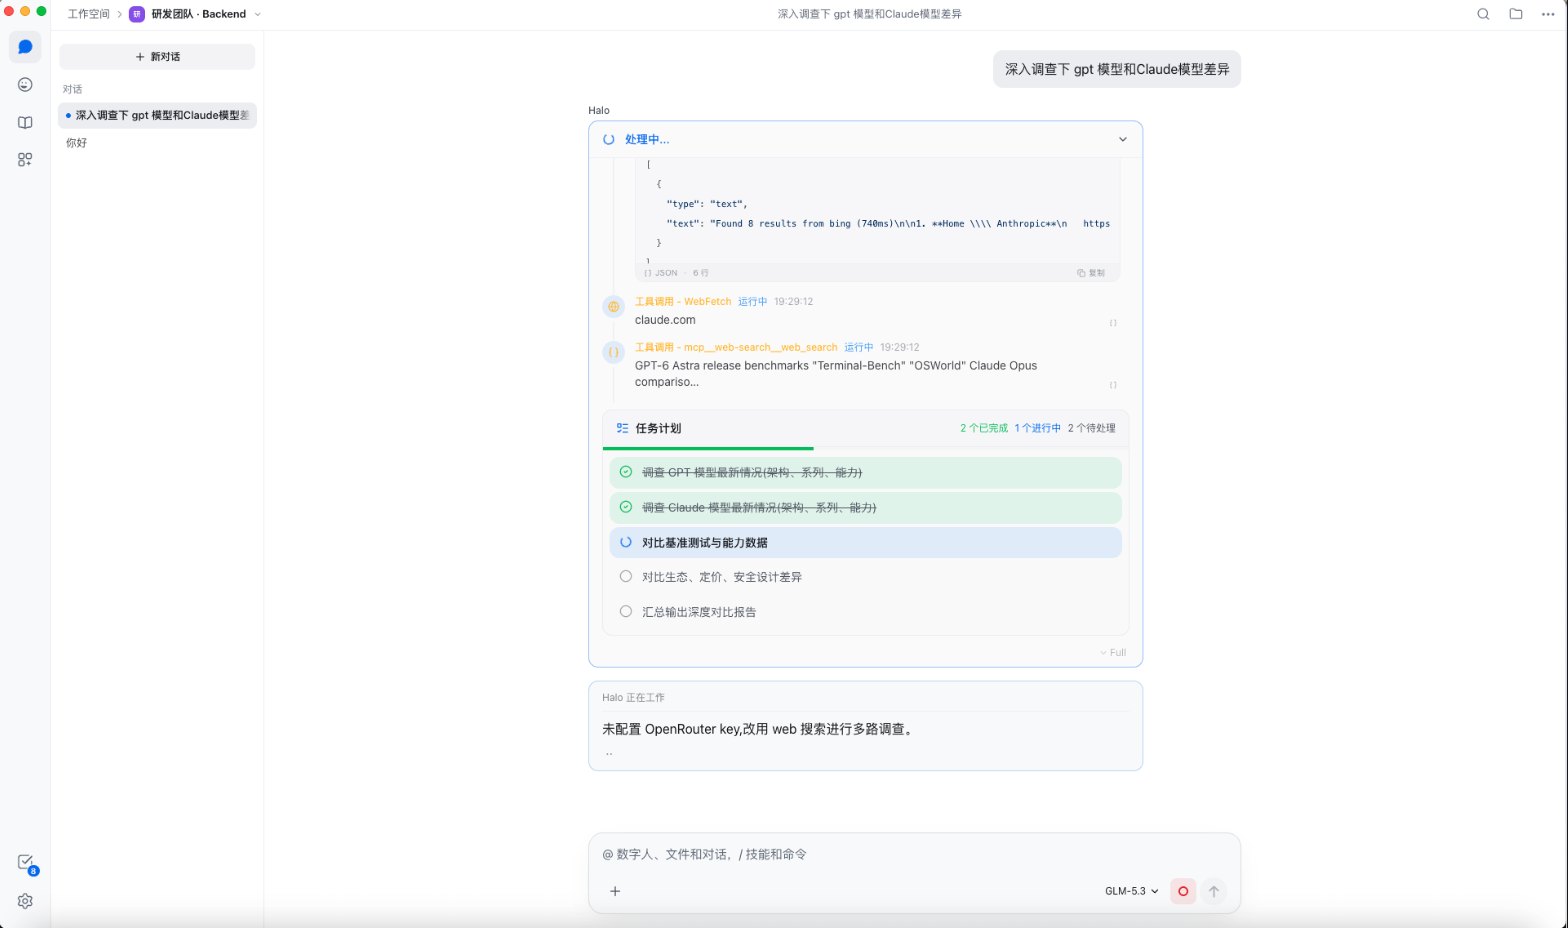This screenshot has height=928, width=1568.
Task: Click the WebFetch globe icon
Action: pyautogui.click(x=614, y=307)
